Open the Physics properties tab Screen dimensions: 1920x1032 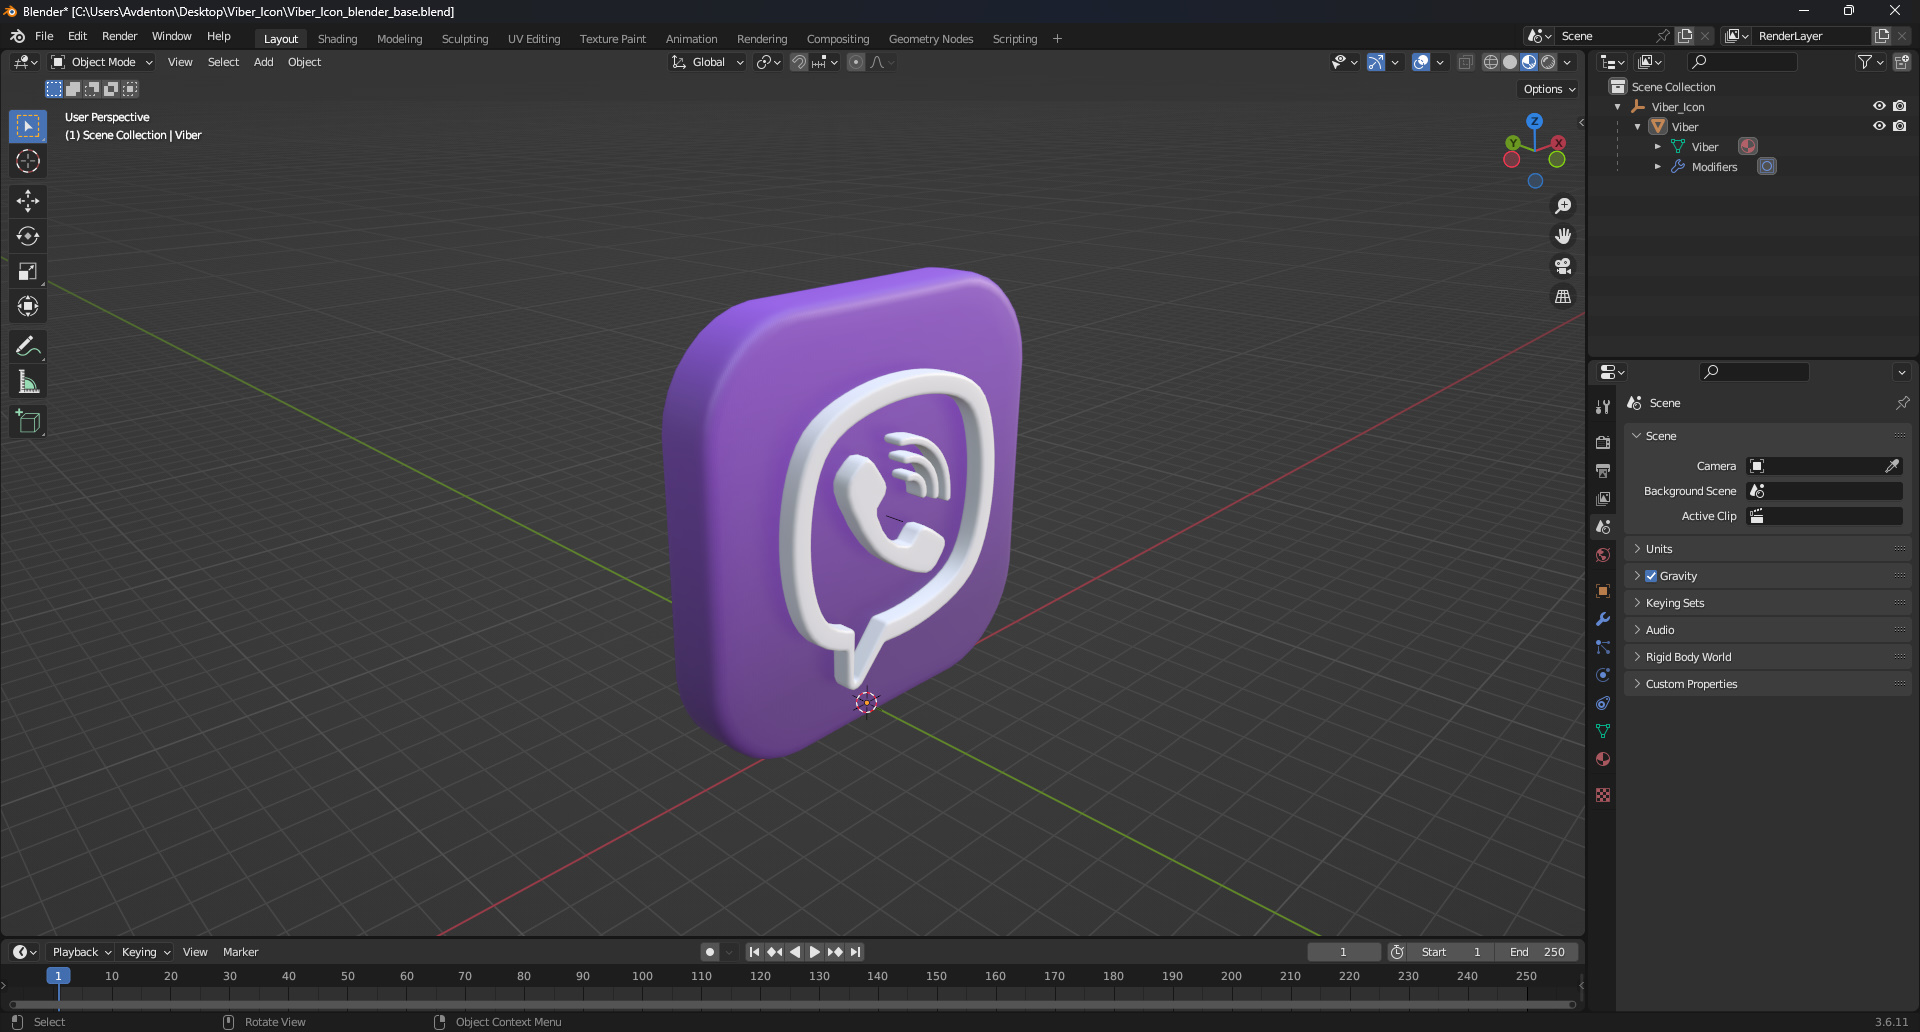click(x=1603, y=675)
